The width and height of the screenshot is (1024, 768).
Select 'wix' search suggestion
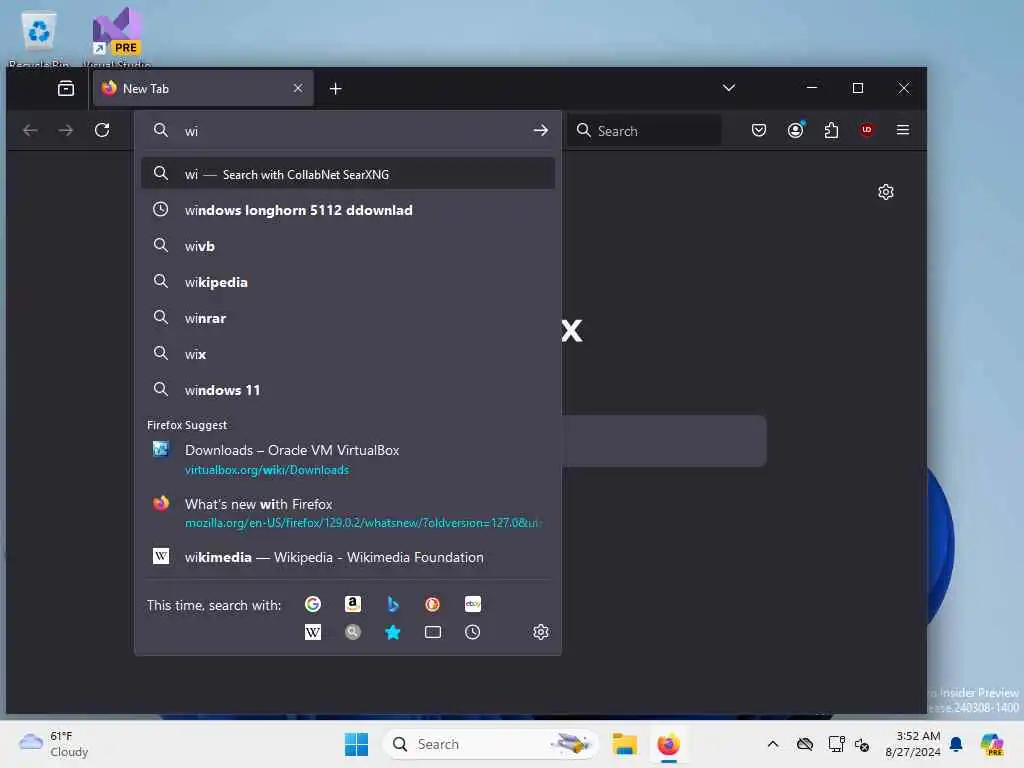[348, 353]
